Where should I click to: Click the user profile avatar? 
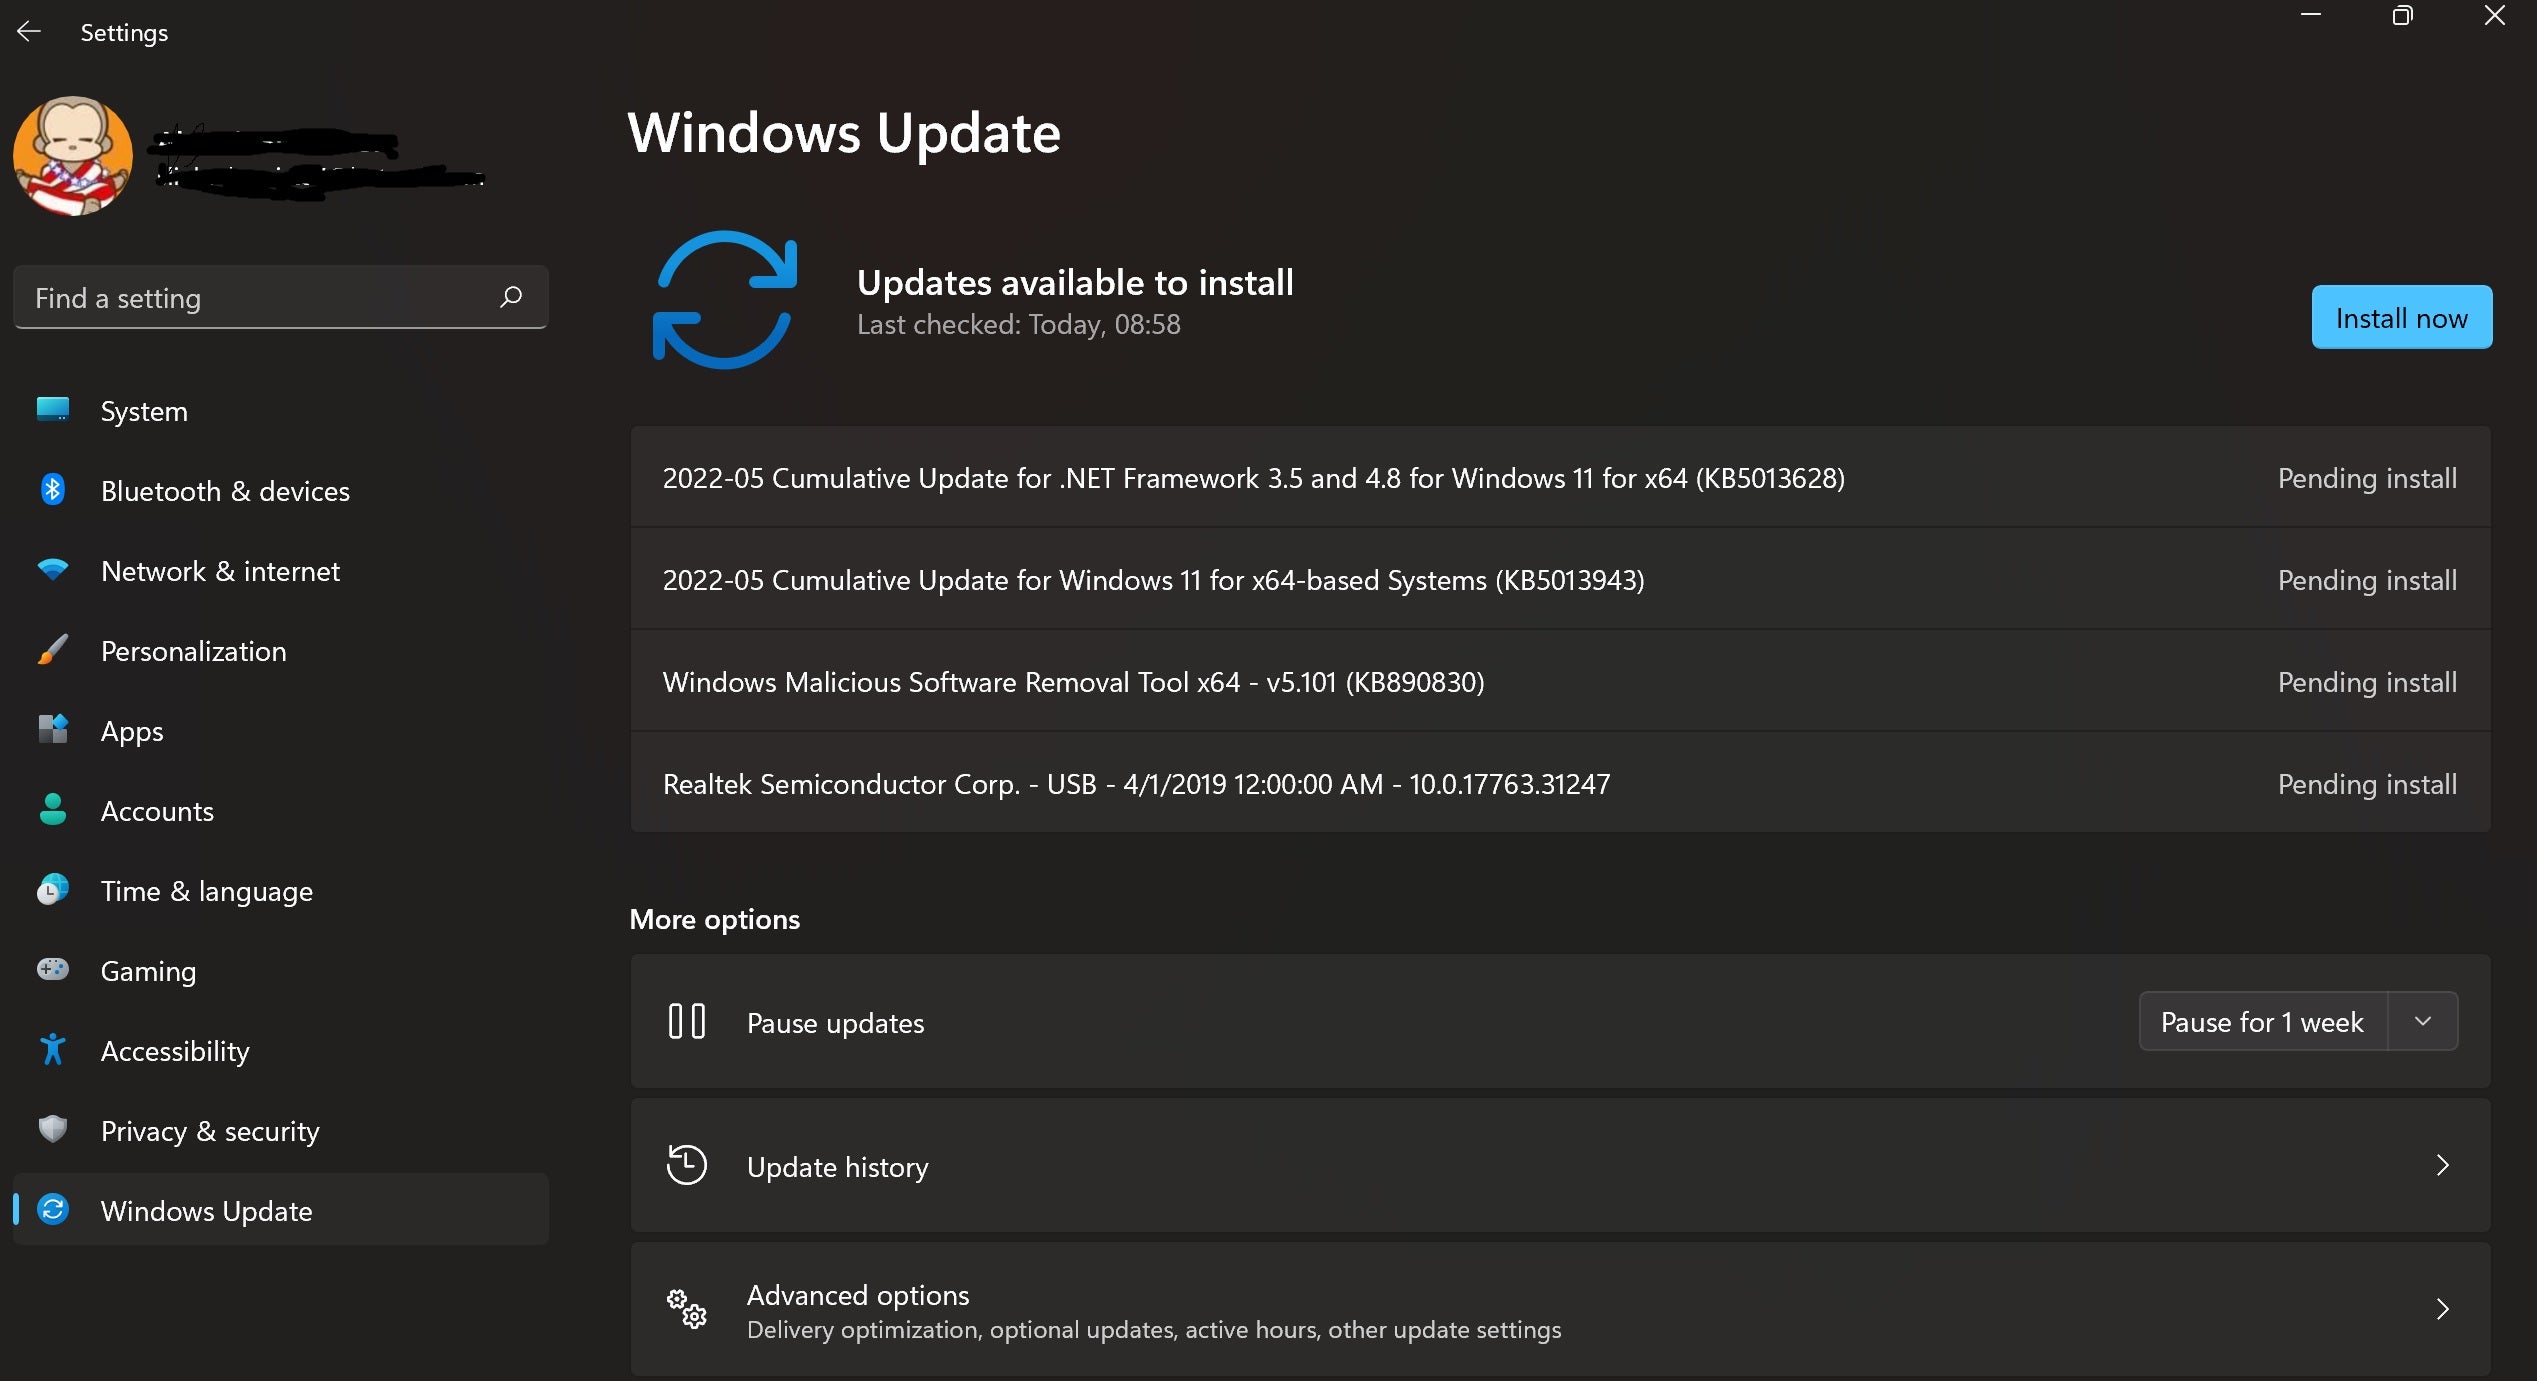tap(73, 156)
